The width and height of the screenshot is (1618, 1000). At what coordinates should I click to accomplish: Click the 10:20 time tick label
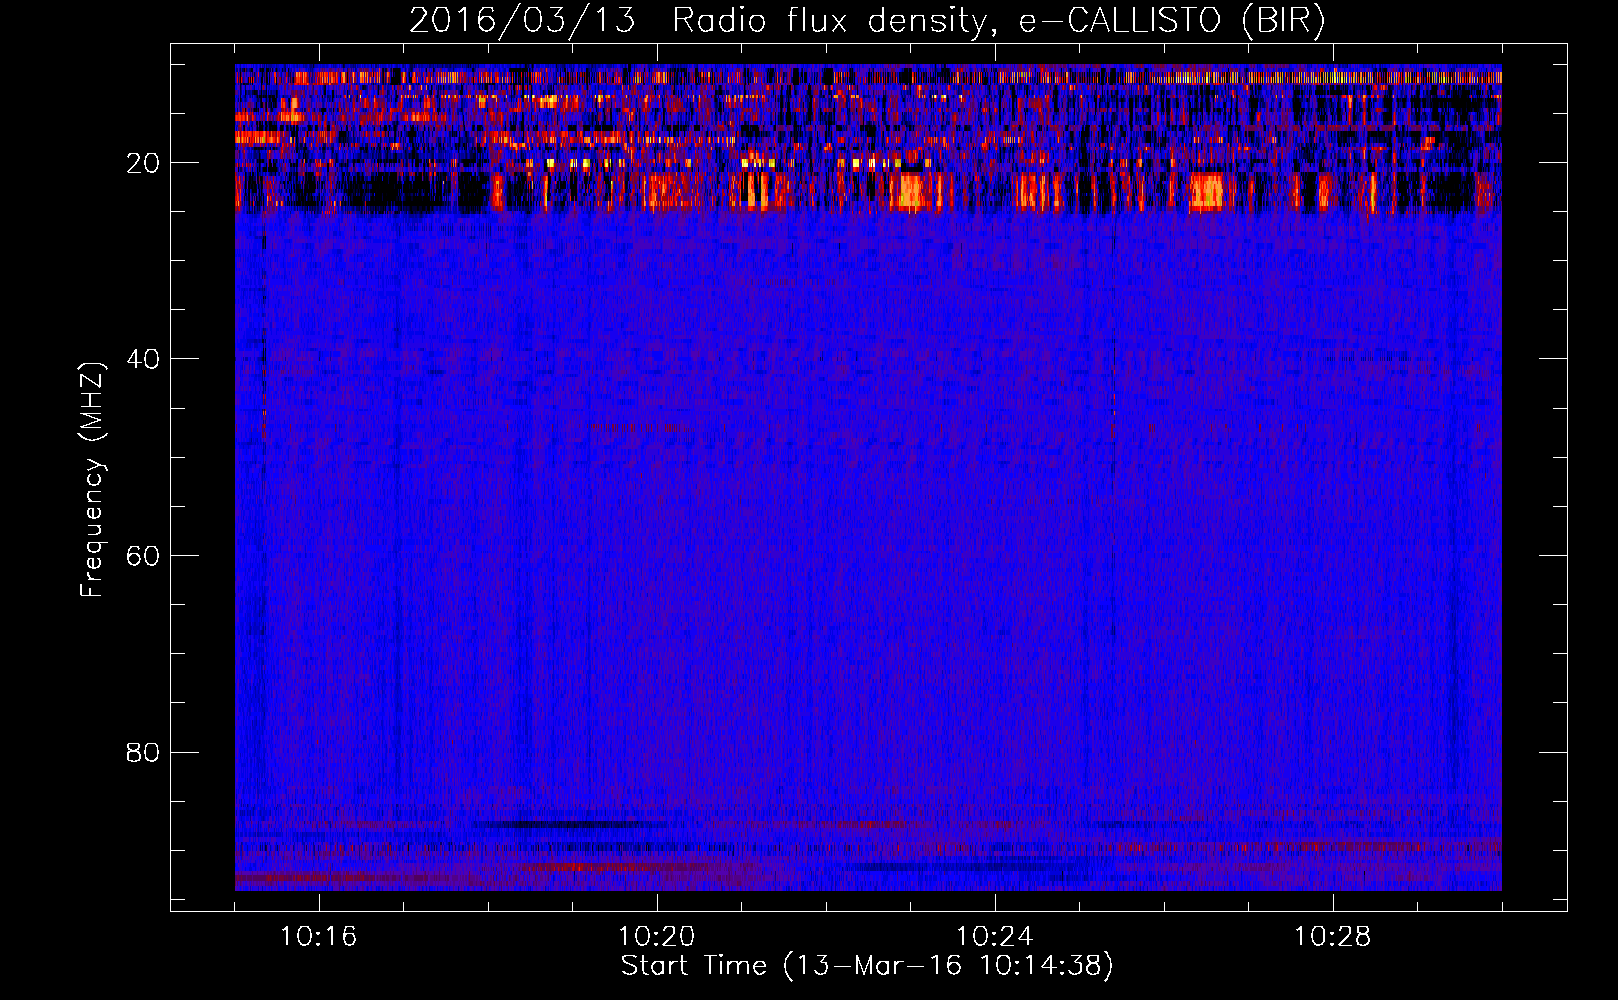pyautogui.click(x=657, y=937)
